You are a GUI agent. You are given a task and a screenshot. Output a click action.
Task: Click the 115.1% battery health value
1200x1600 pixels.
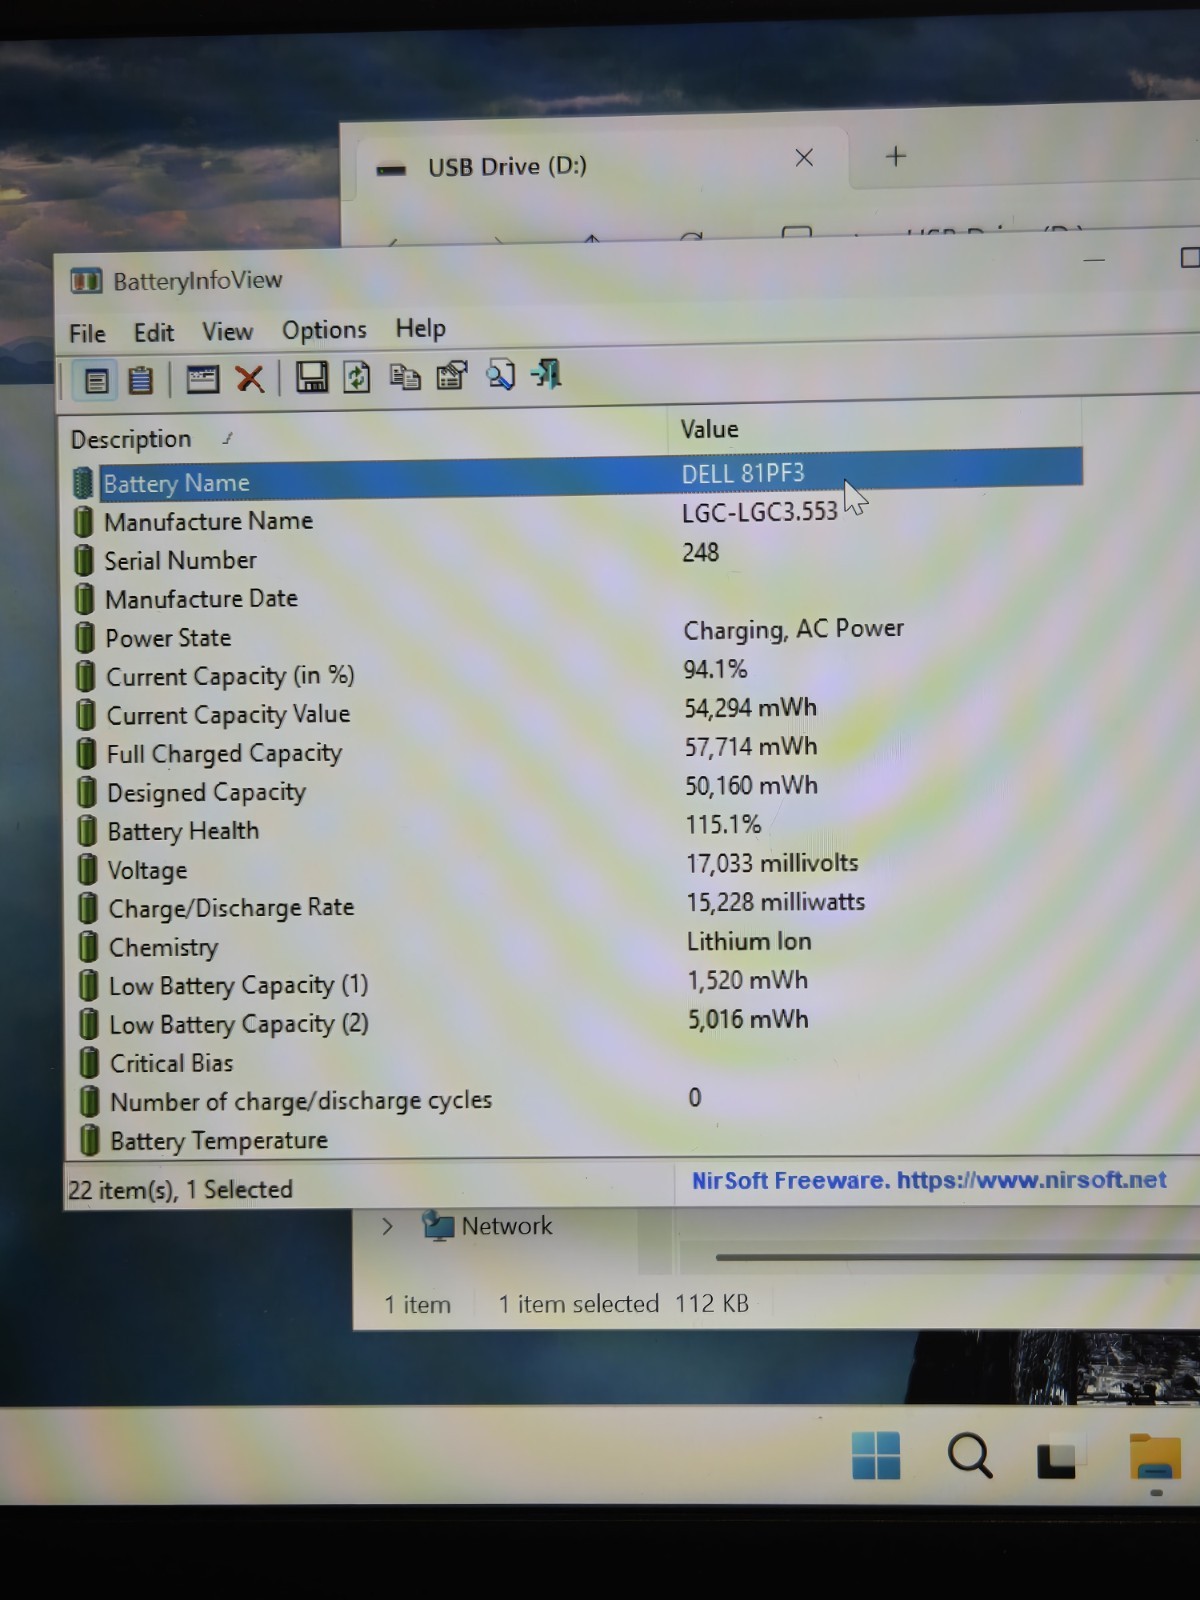723,825
